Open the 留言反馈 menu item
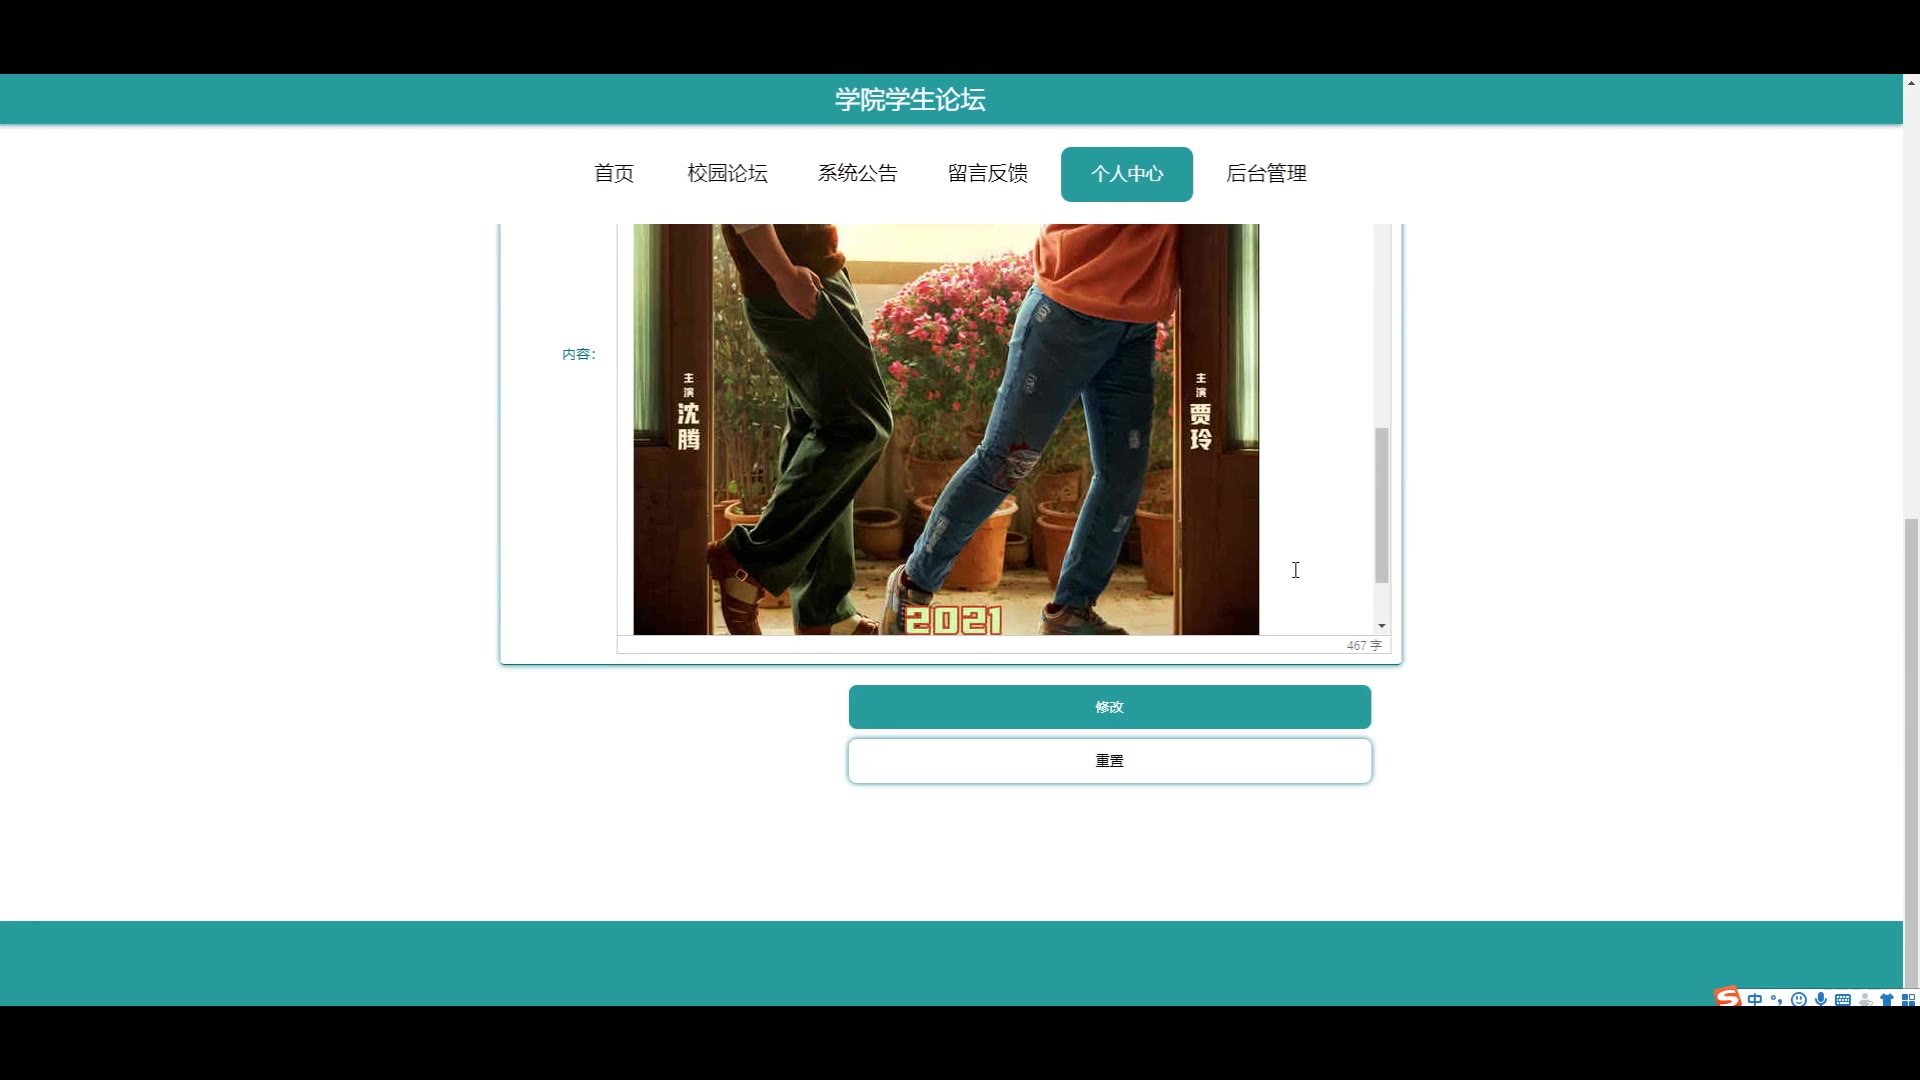This screenshot has height=1080, width=1920. click(x=987, y=174)
